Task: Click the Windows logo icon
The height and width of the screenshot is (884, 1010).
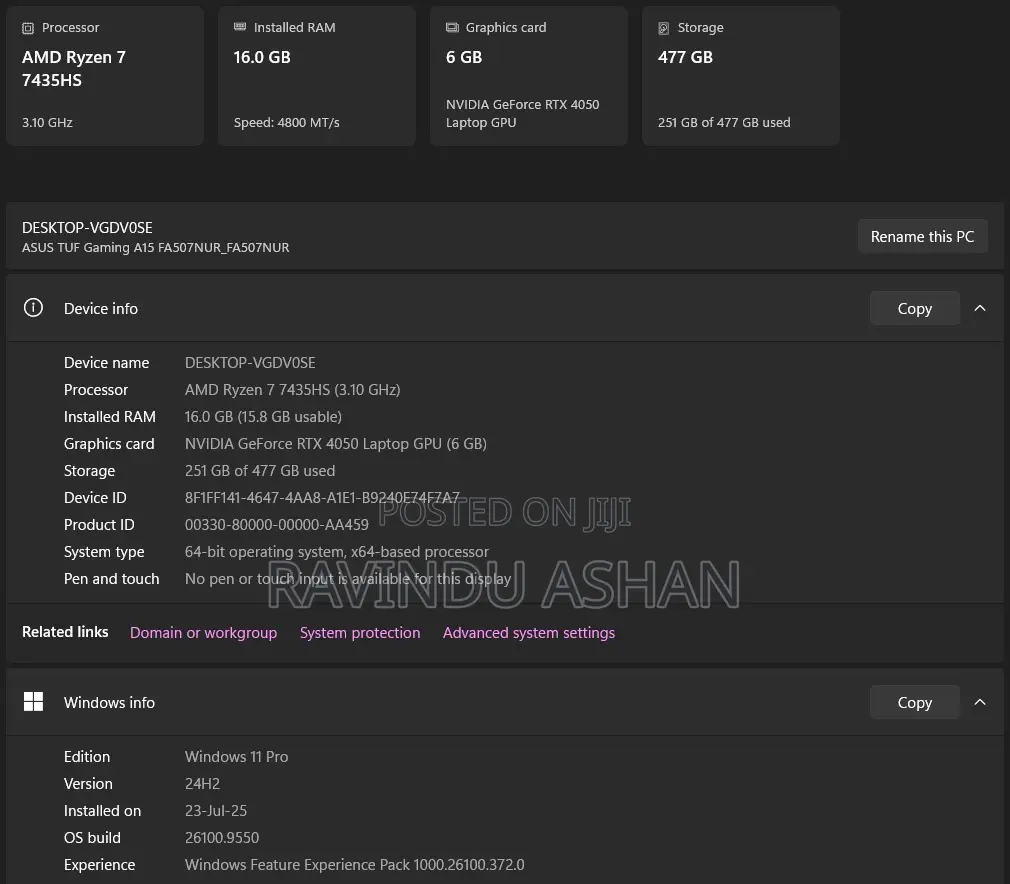Action: (33, 702)
